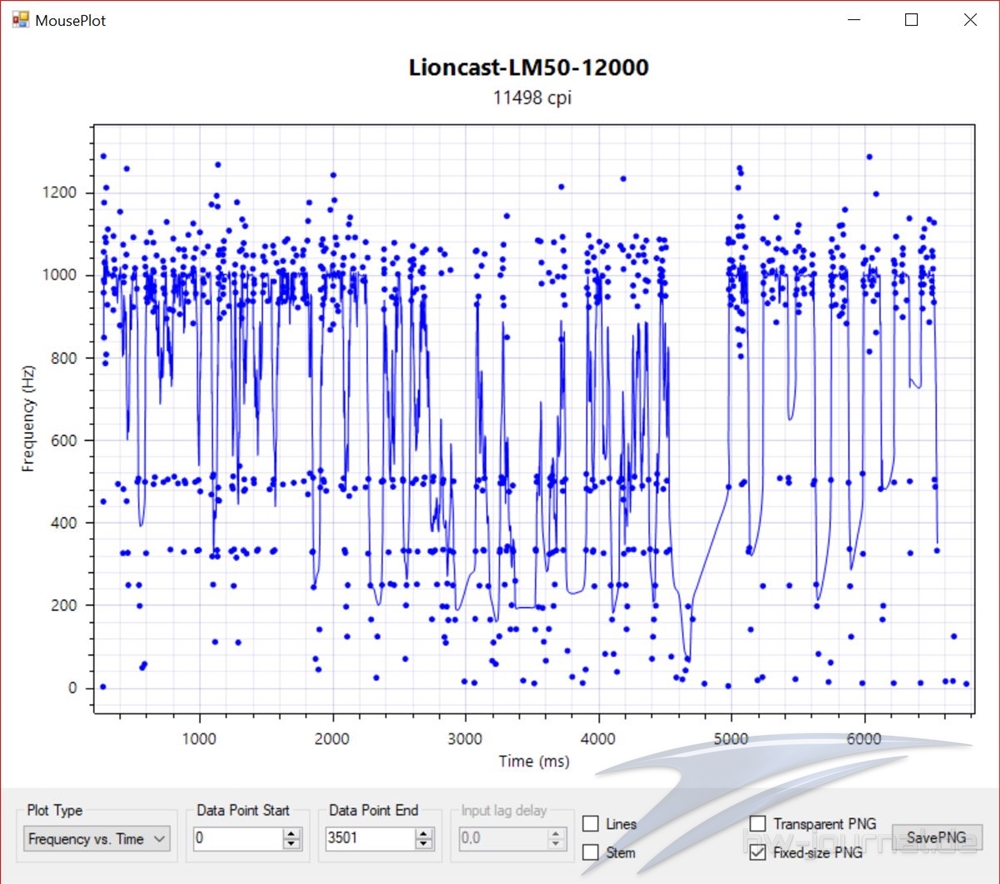Save the plot with SavePNG button
This screenshot has width=1000, height=884.
tap(936, 837)
